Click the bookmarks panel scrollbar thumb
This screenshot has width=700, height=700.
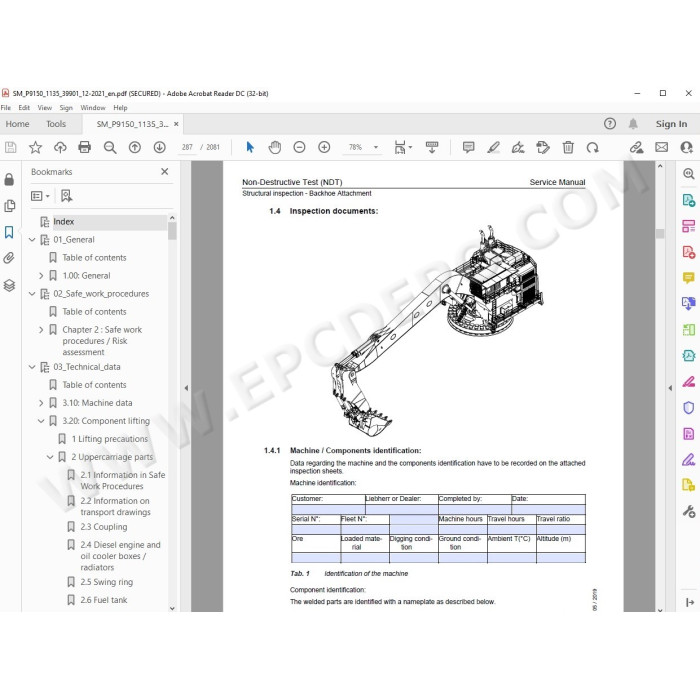click(172, 231)
